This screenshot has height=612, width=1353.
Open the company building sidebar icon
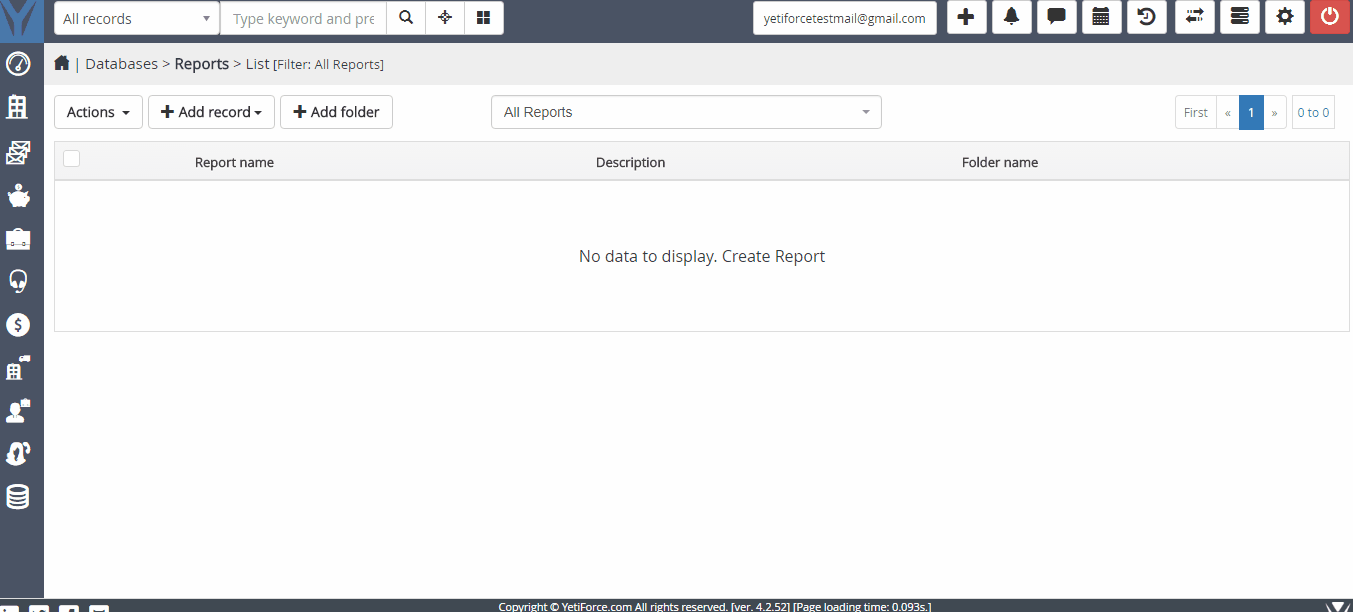pyautogui.click(x=18, y=107)
